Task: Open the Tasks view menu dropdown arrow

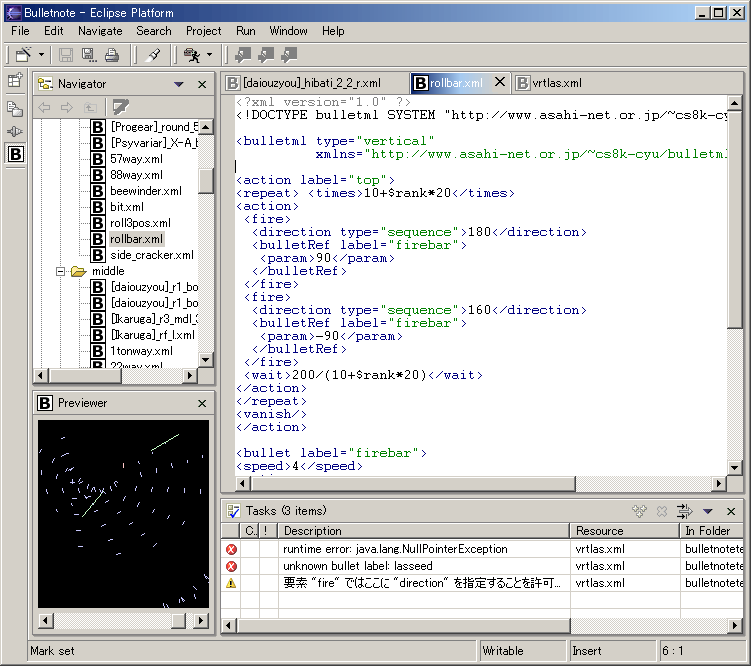Action: pos(708,511)
